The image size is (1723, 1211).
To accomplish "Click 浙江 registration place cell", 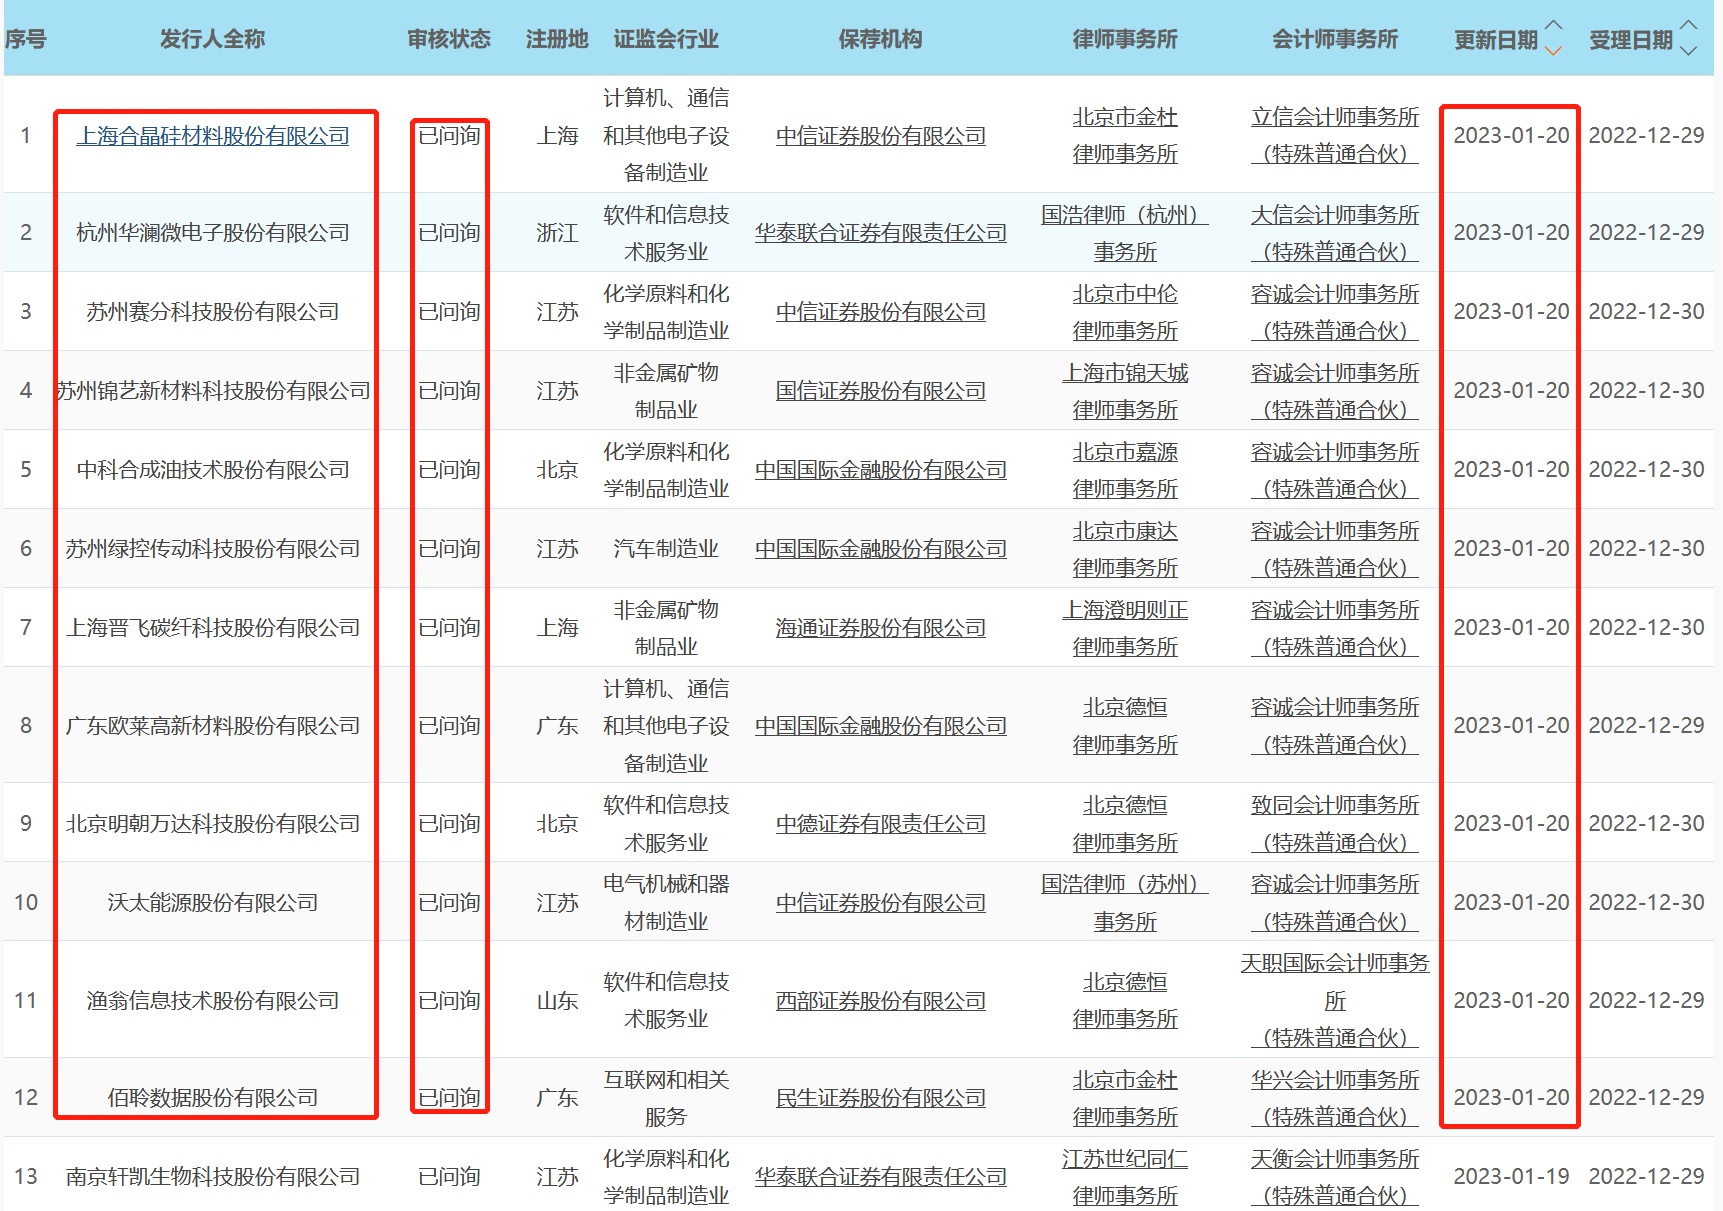I will [557, 233].
